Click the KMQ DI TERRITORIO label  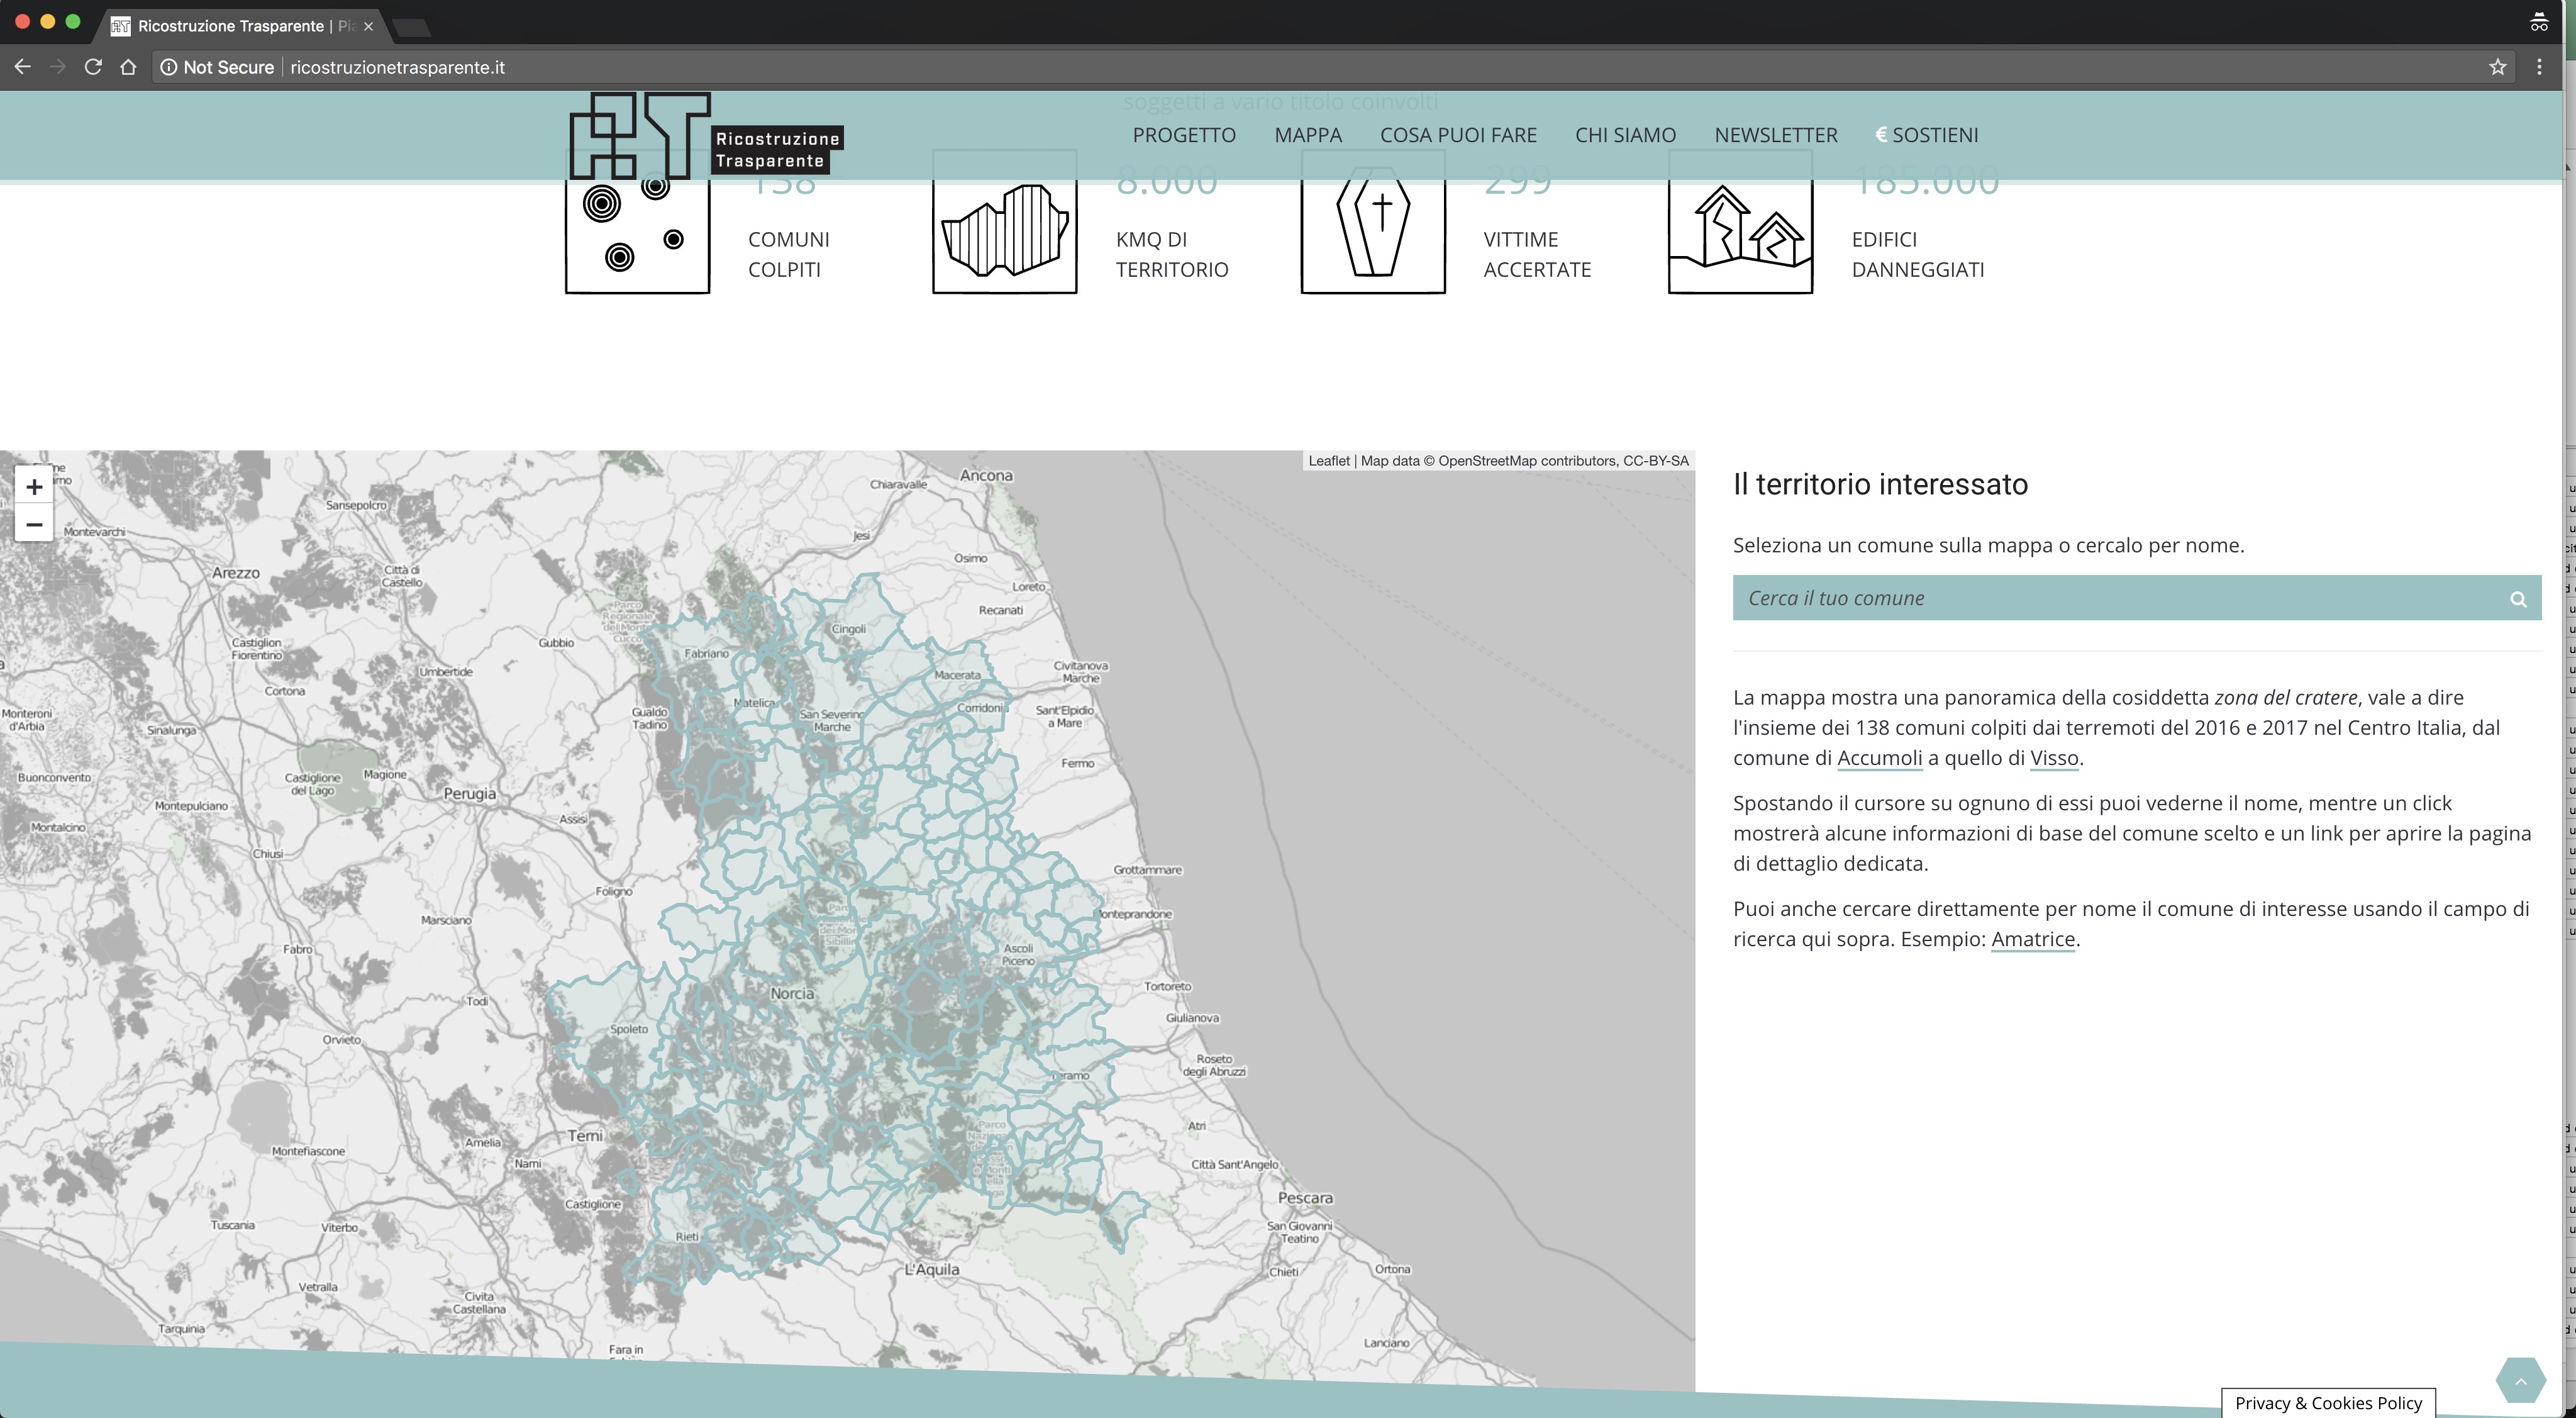pos(1172,254)
